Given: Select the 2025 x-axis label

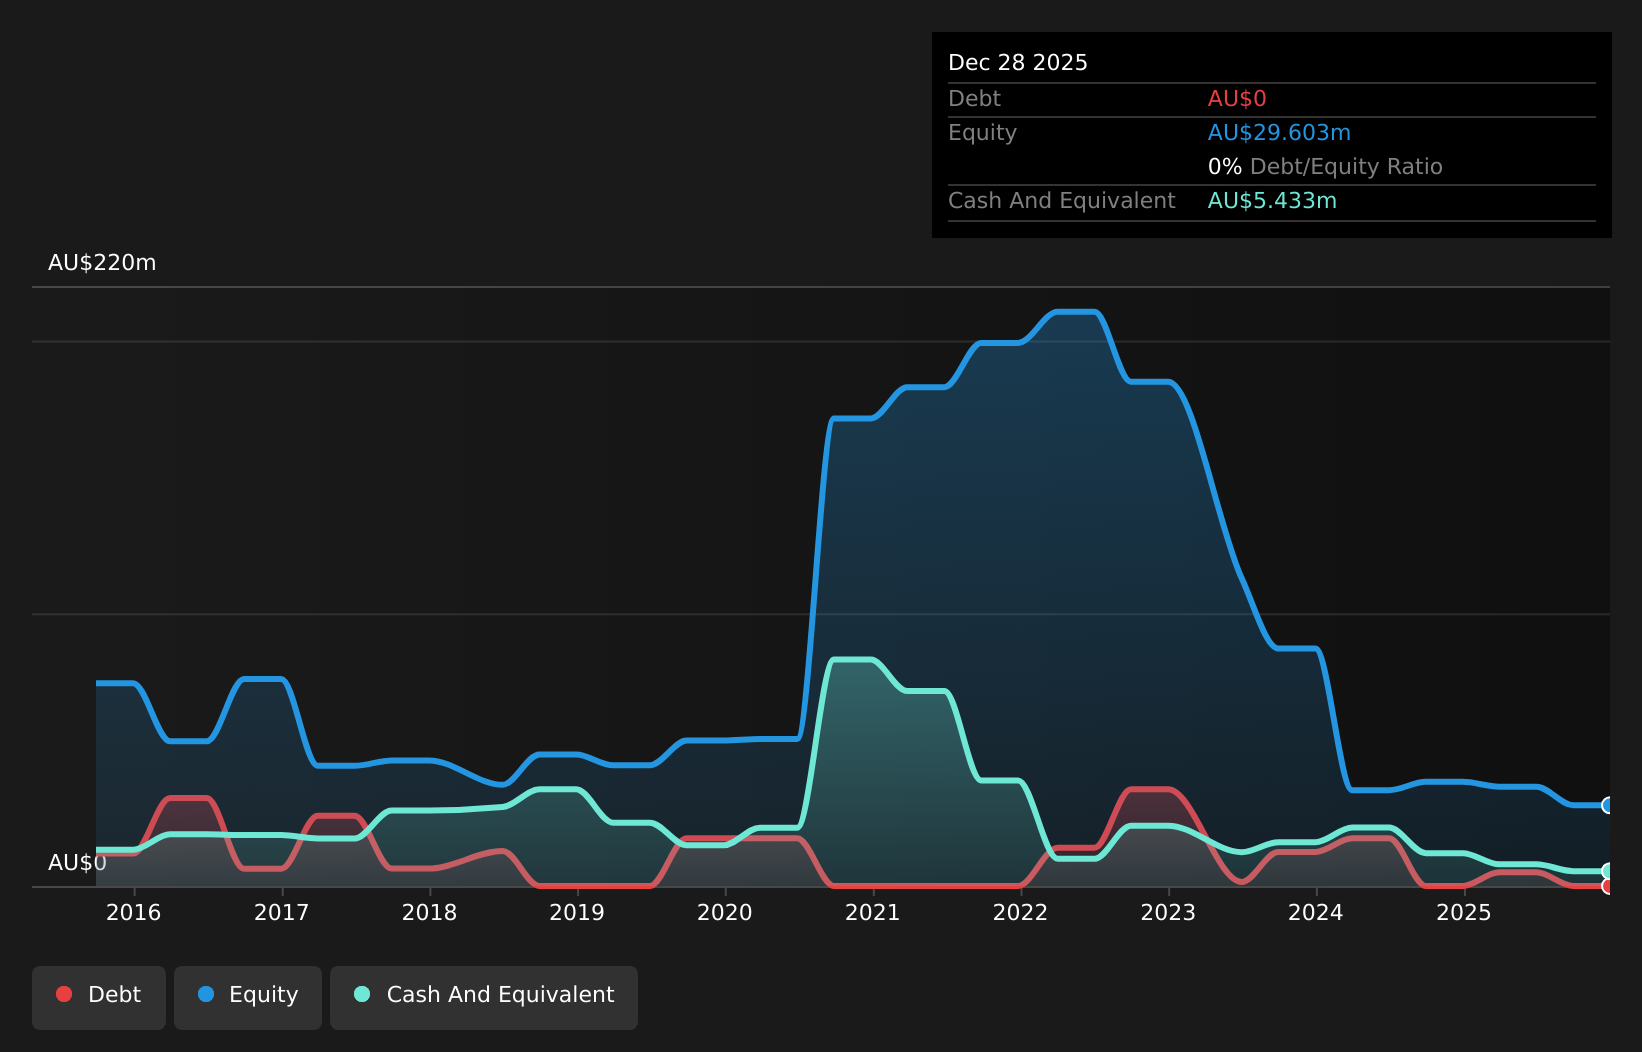Looking at the screenshot, I should click(1464, 912).
